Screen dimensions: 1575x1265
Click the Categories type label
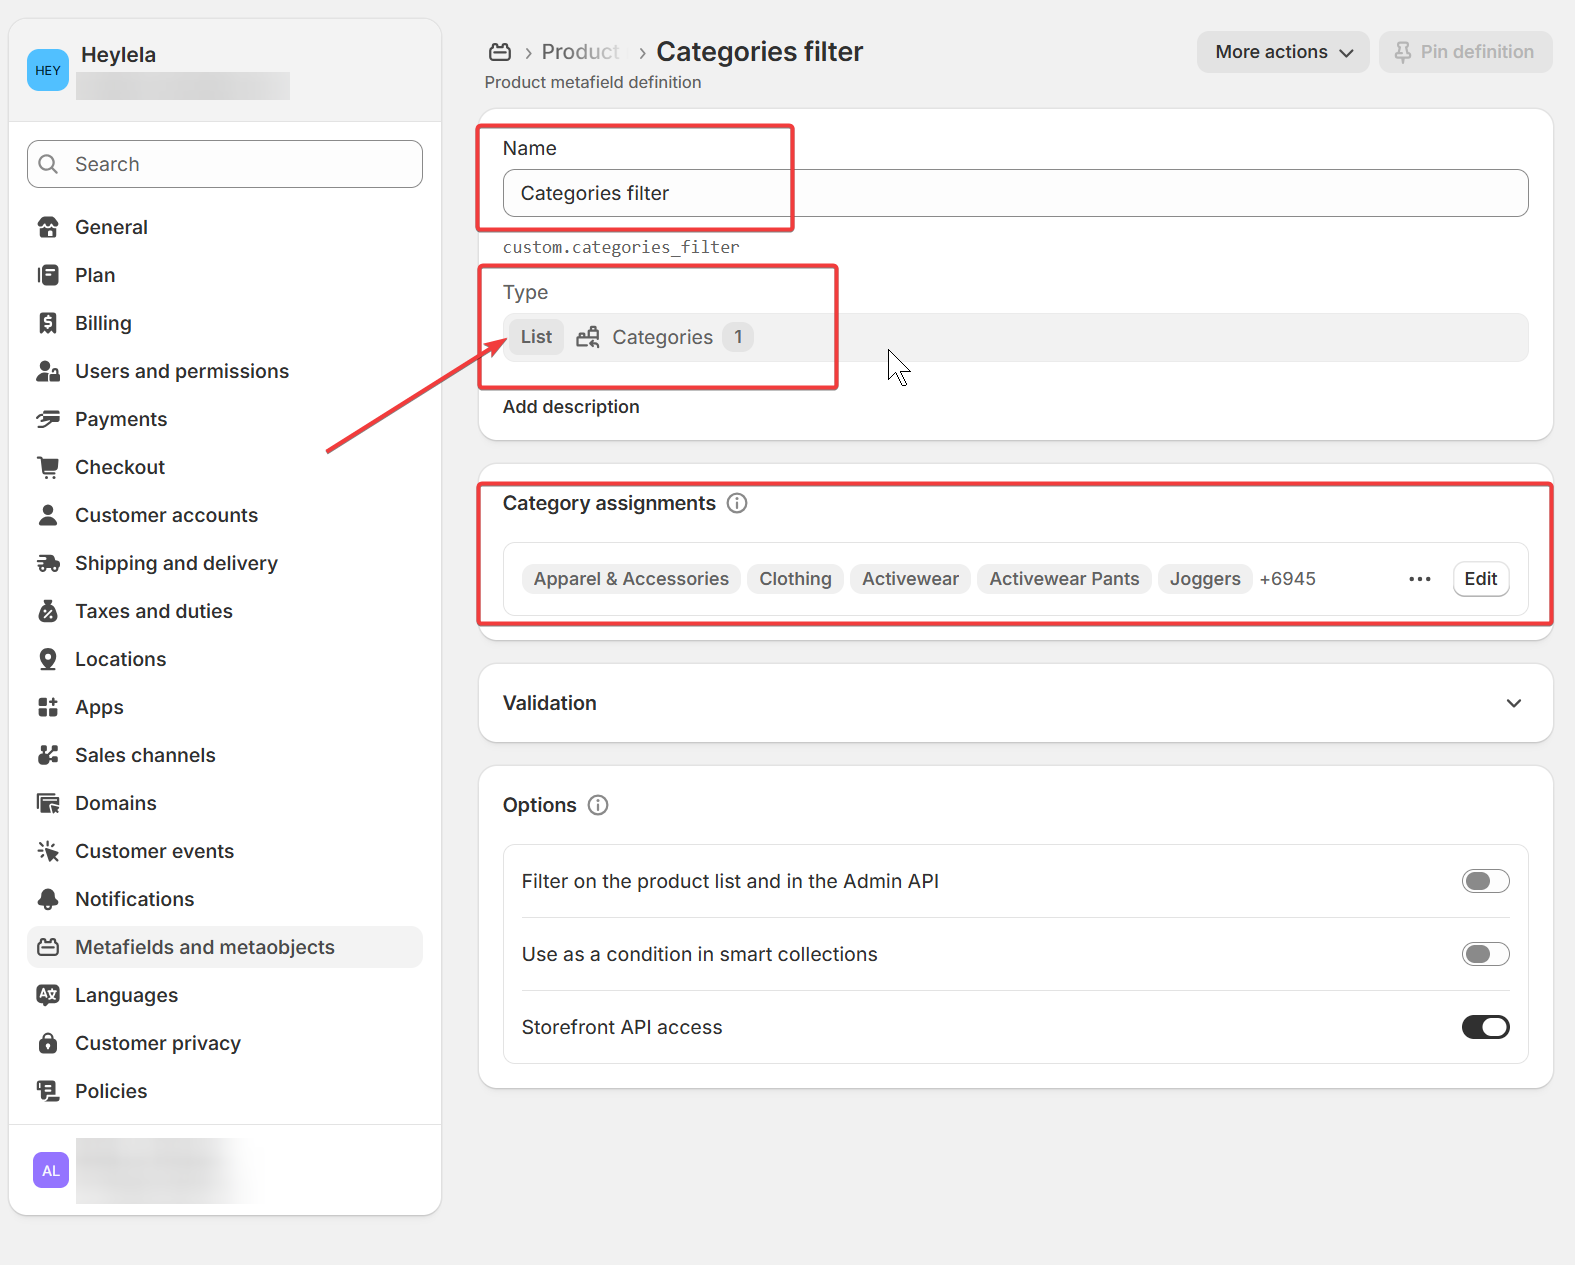(662, 337)
